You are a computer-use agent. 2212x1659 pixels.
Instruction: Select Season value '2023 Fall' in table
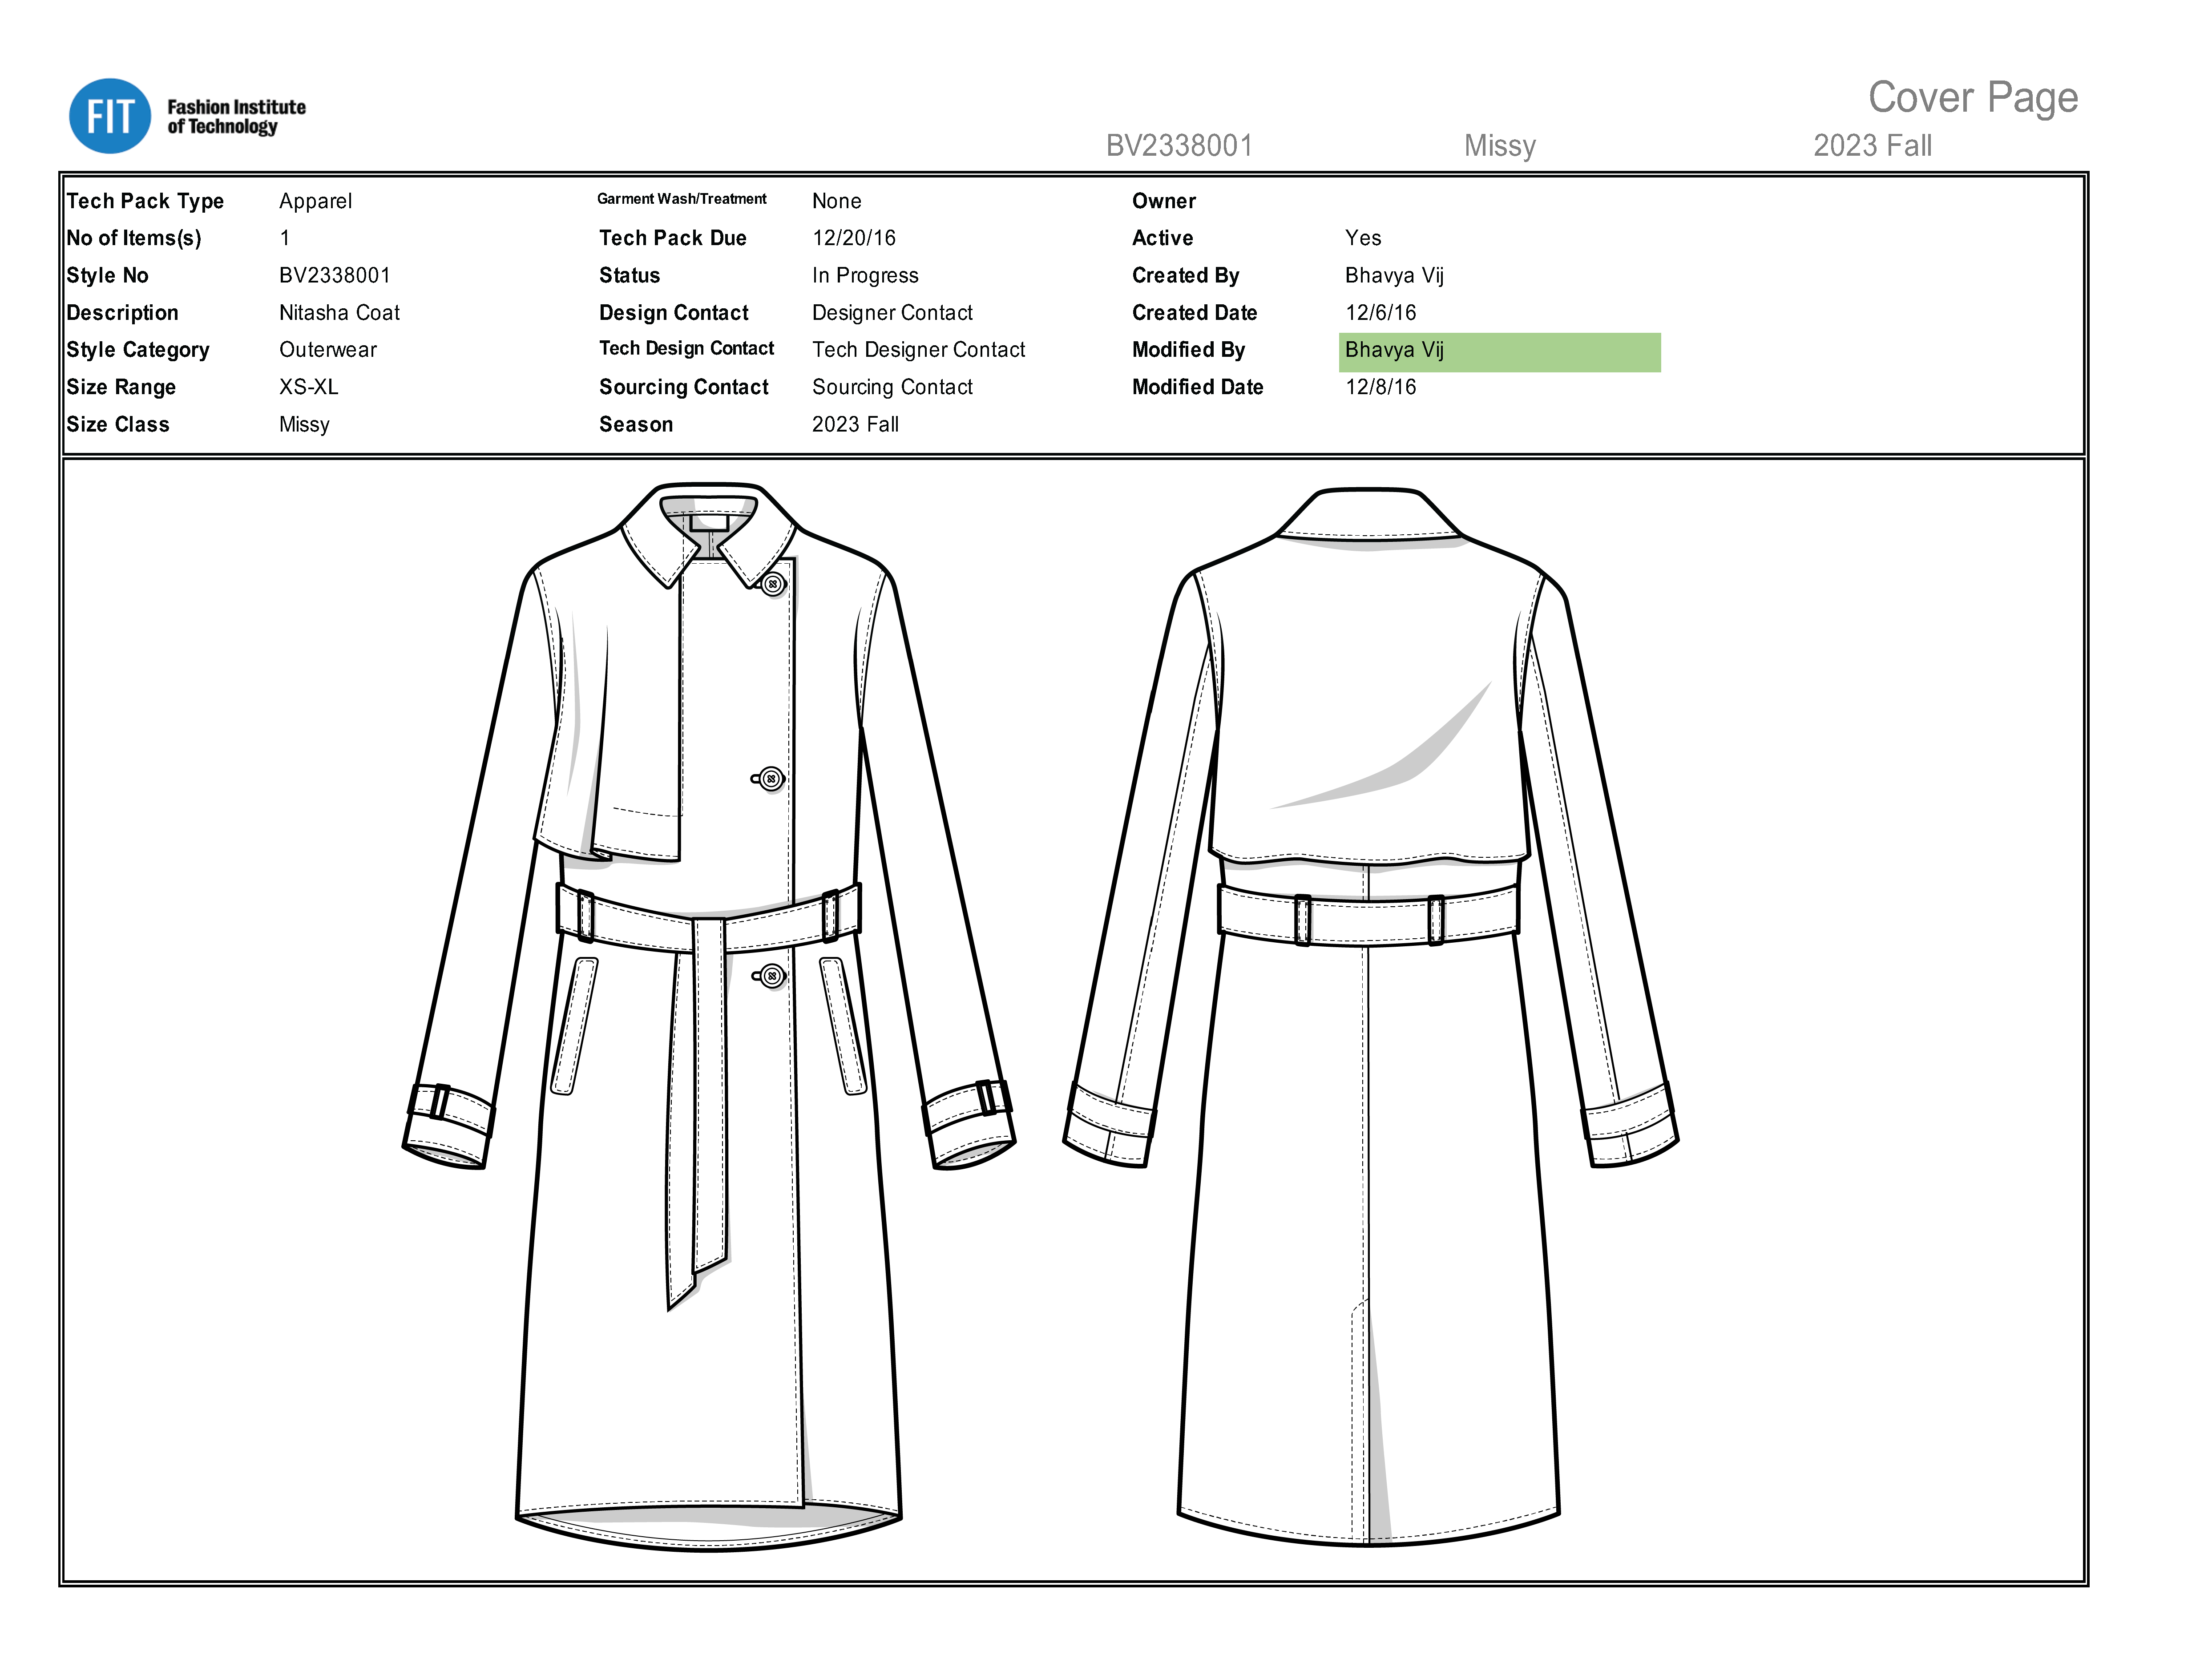(x=855, y=424)
